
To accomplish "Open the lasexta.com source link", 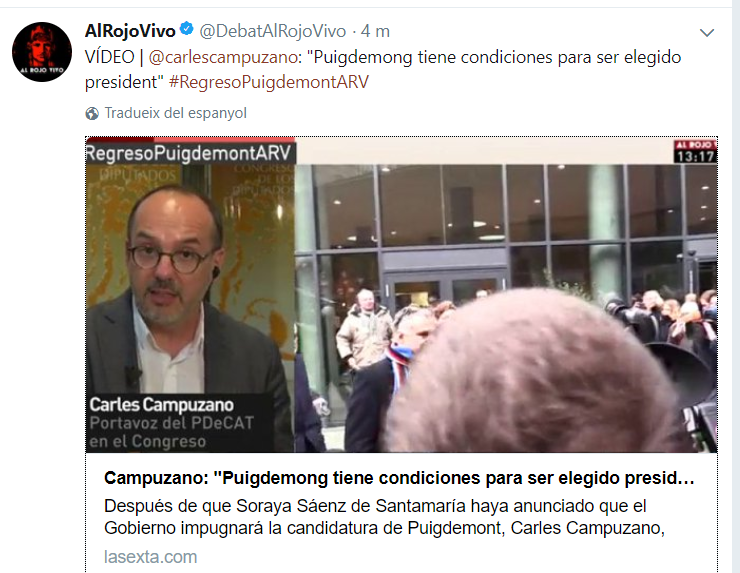I will 150,557.
